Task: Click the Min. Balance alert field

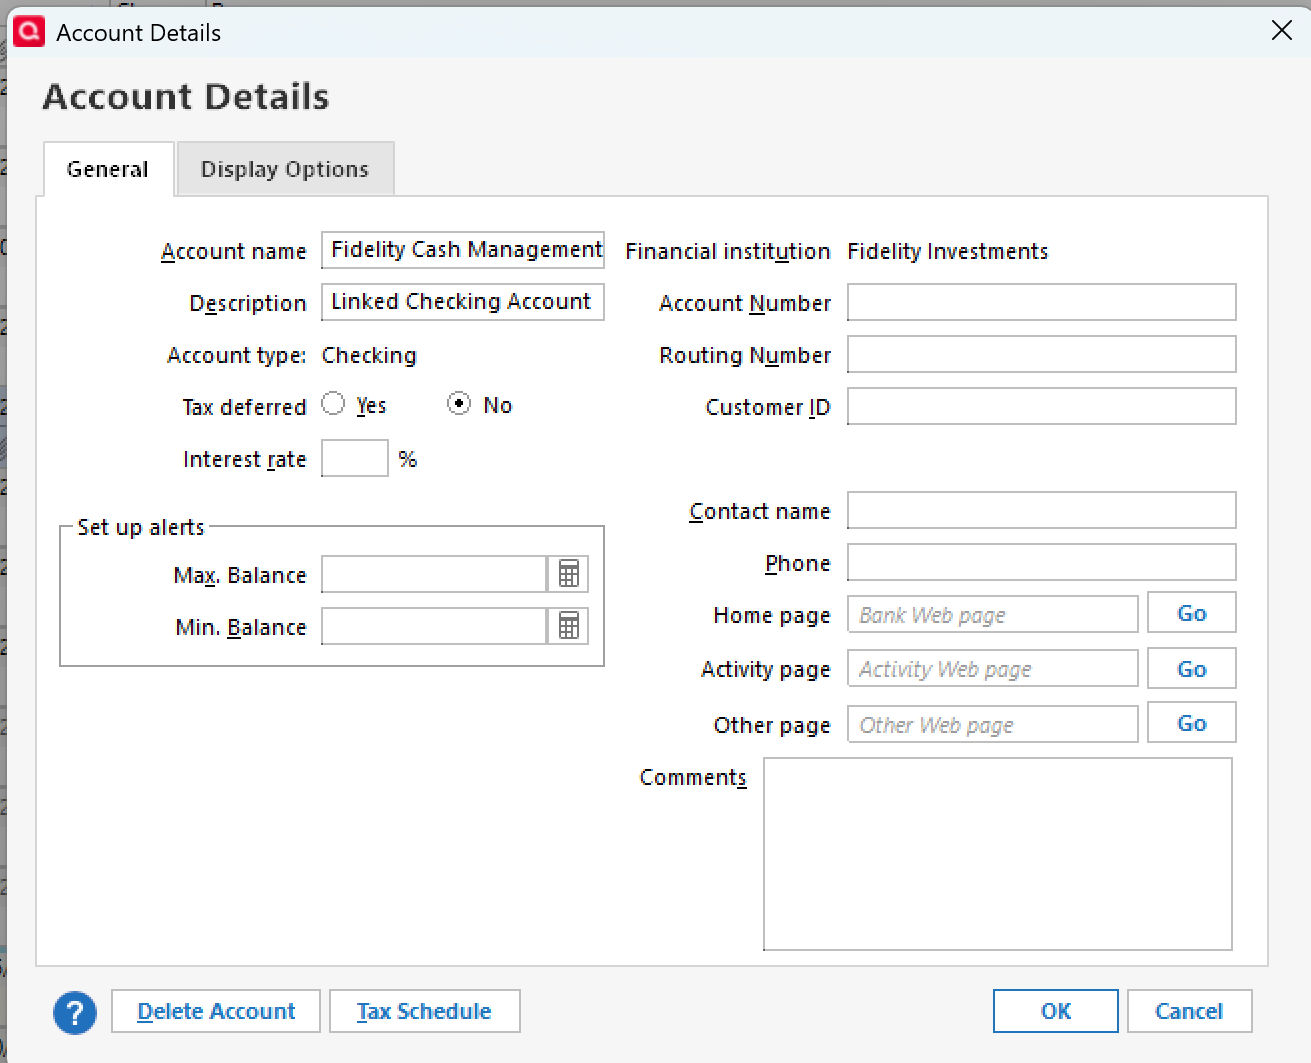Action: coord(435,626)
